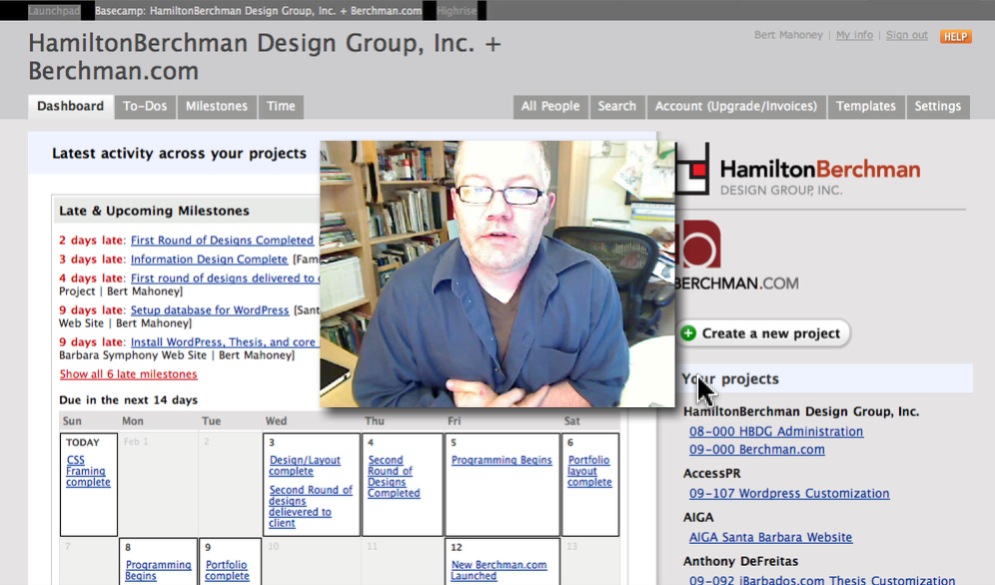Open Account (Upgrade/Invoices) tab
The height and width of the screenshot is (585, 995).
(x=736, y=107)
